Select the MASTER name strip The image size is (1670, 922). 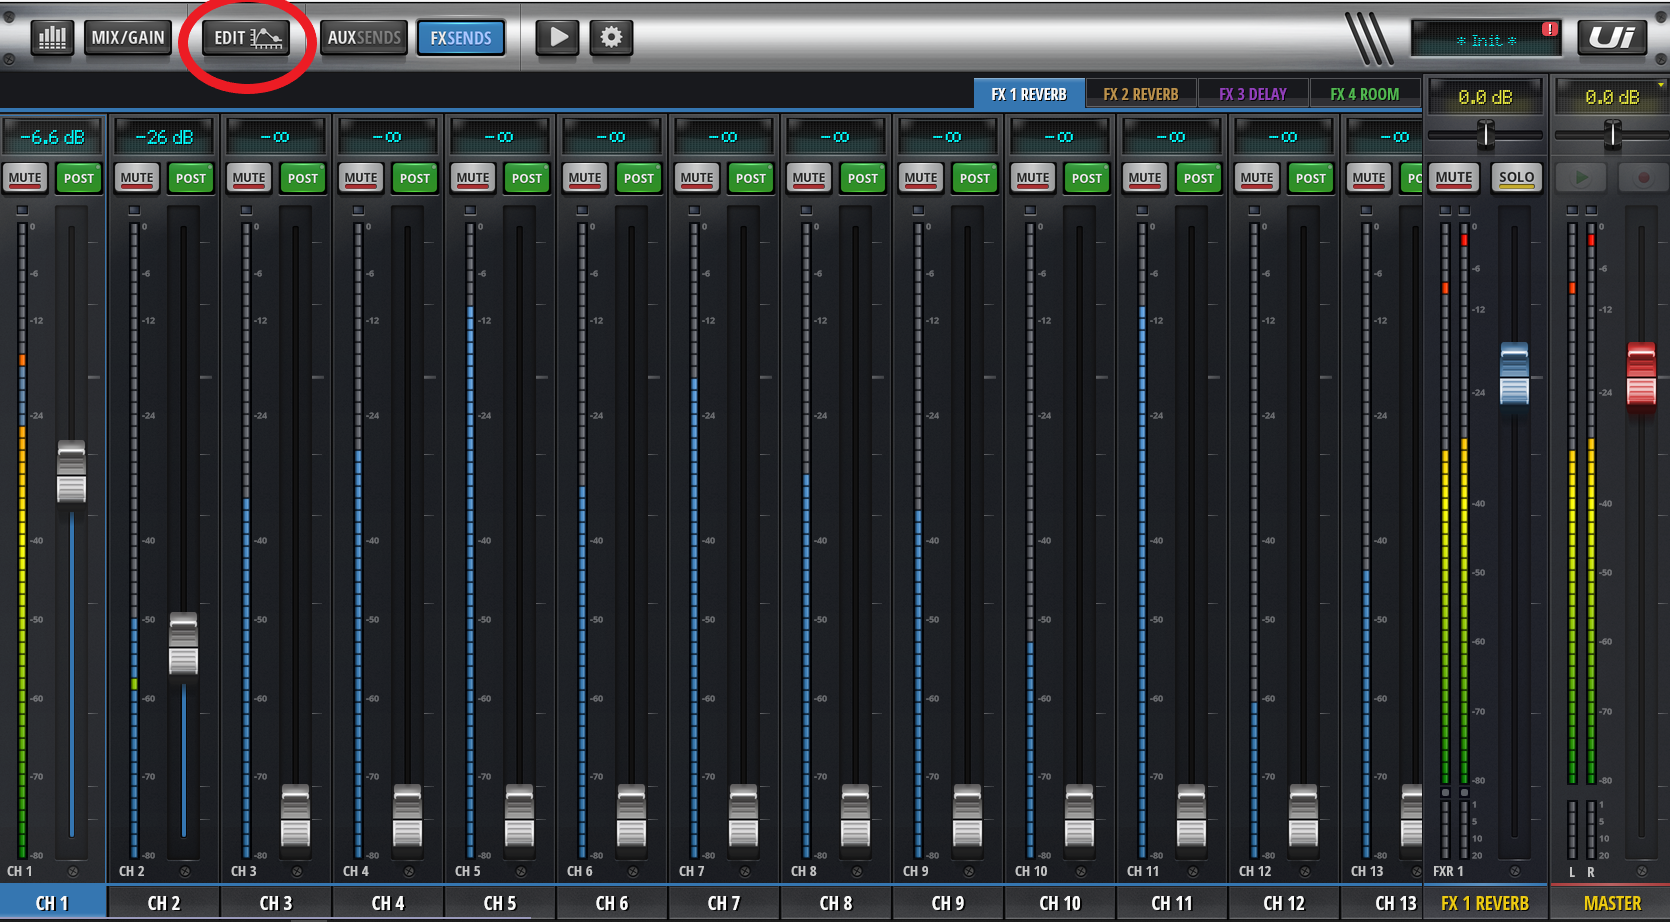click(1612, 903)
